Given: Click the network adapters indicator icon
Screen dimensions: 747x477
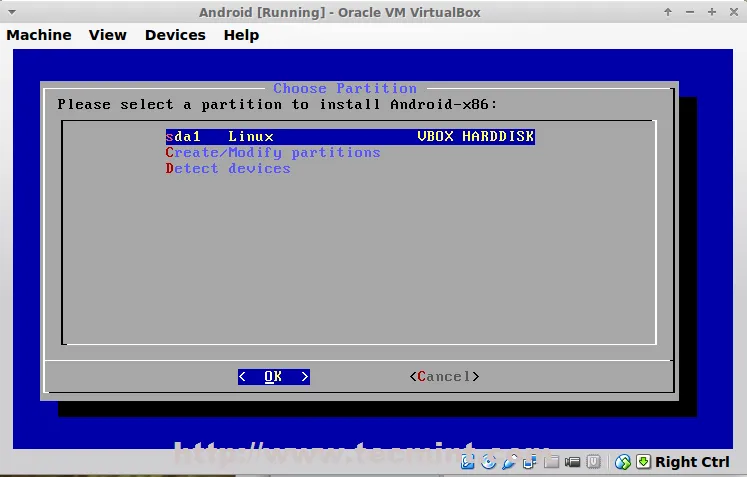Looking at the screenshot, I should (530, 462).
